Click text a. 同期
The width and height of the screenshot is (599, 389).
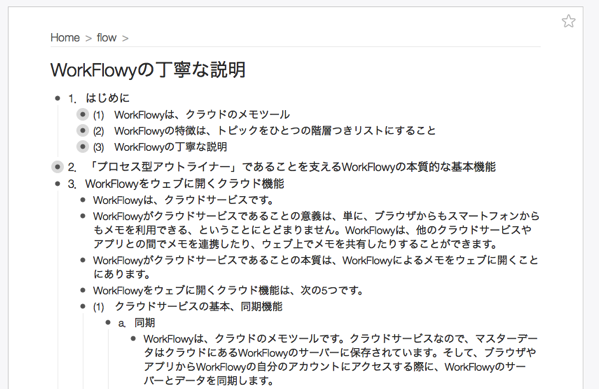136,323
